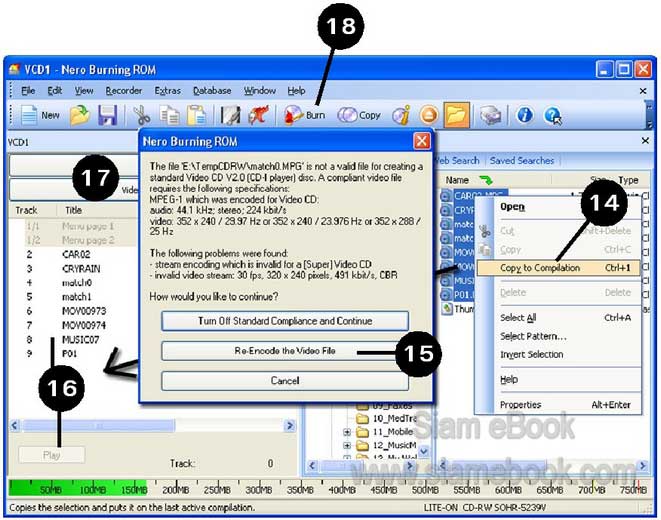The image size is (661, 520).
Task: Open the Extras menu
Action: [x=167, y=91]
